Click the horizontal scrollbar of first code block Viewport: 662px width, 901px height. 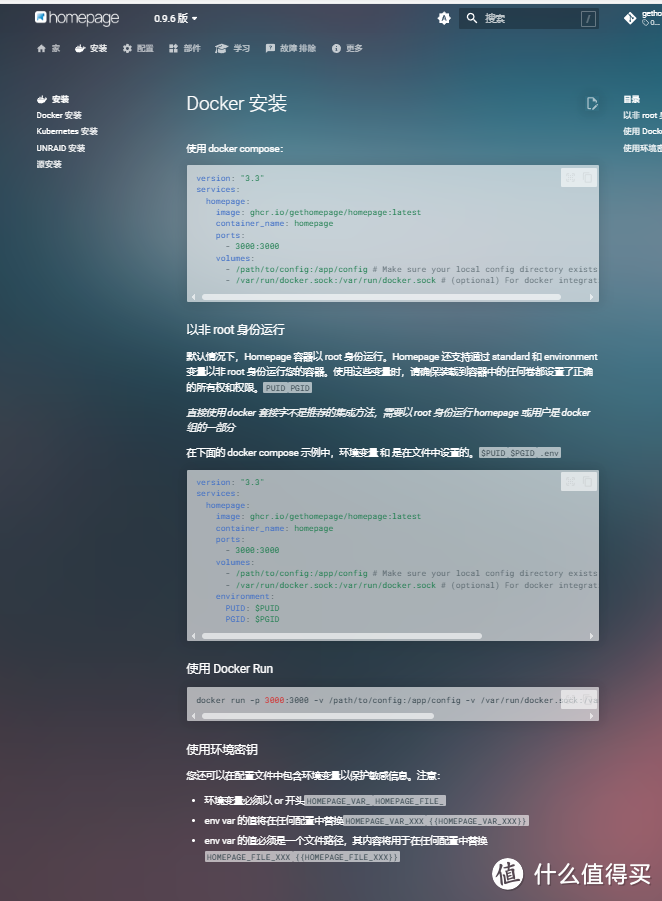(382, 297)
